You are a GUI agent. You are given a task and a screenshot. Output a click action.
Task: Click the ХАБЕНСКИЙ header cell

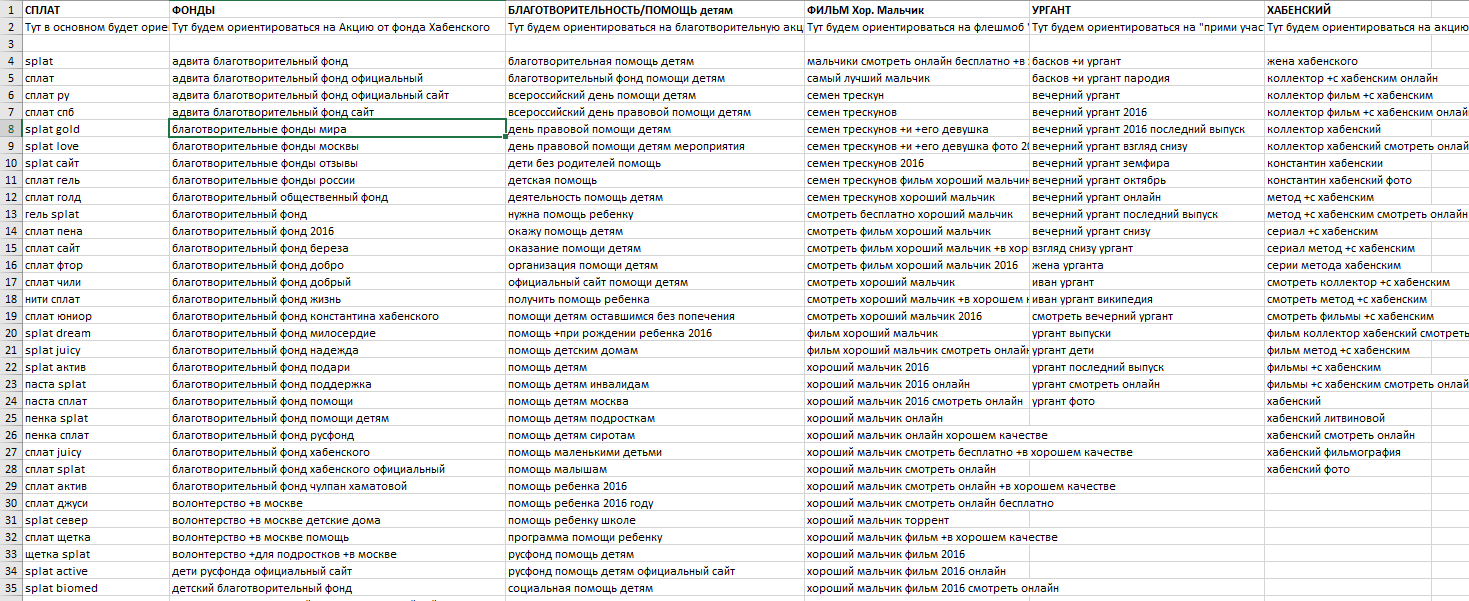click(1366, 10)
